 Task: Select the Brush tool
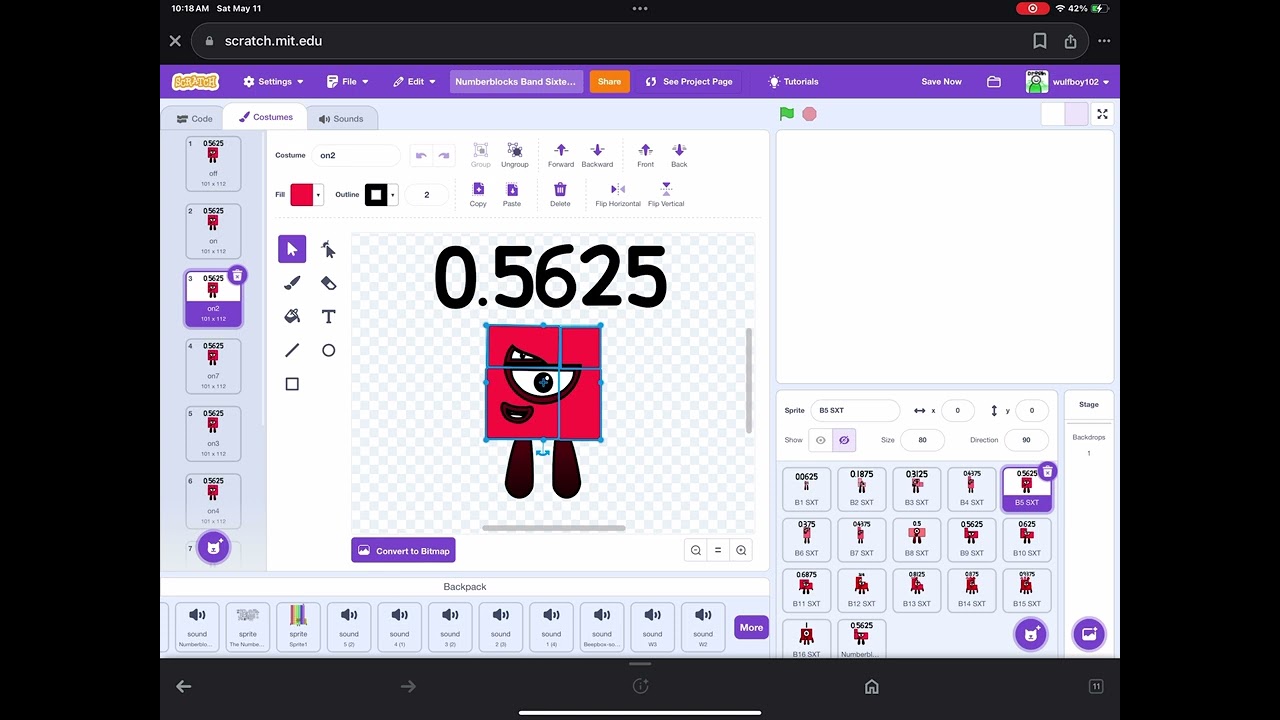[292, 283]
